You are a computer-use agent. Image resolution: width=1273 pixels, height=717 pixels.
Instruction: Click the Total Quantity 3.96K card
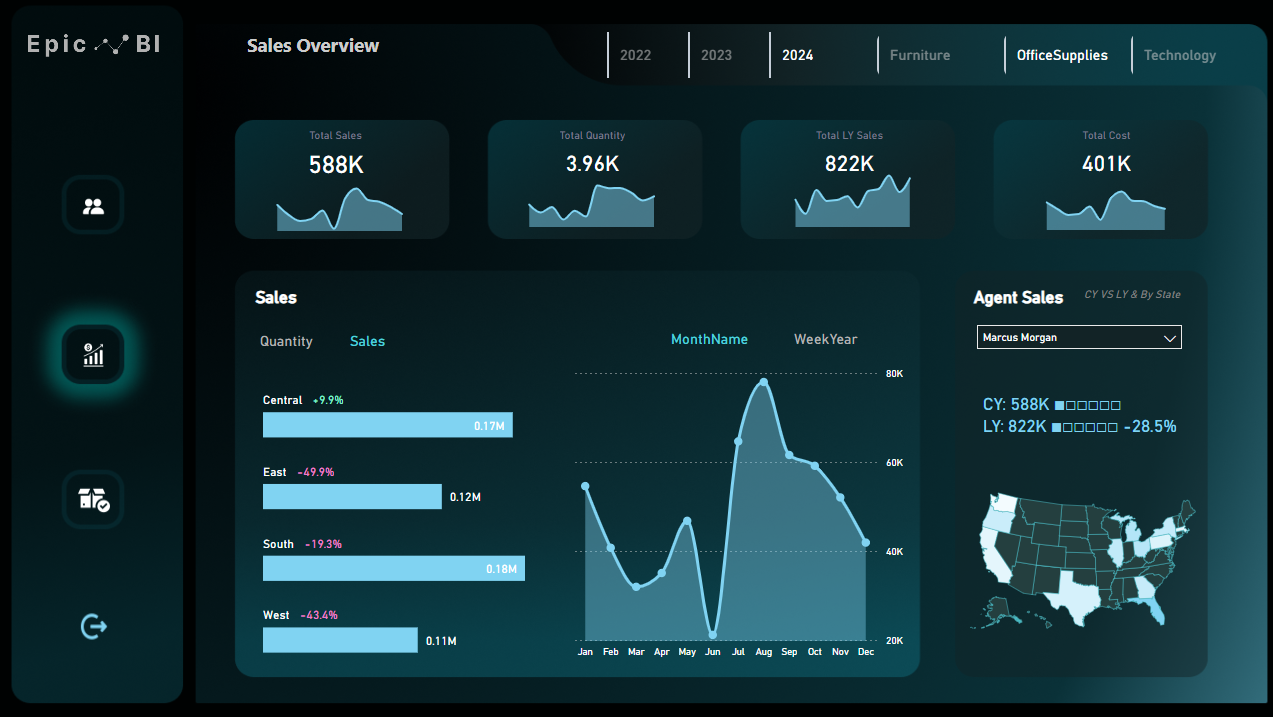594,179
